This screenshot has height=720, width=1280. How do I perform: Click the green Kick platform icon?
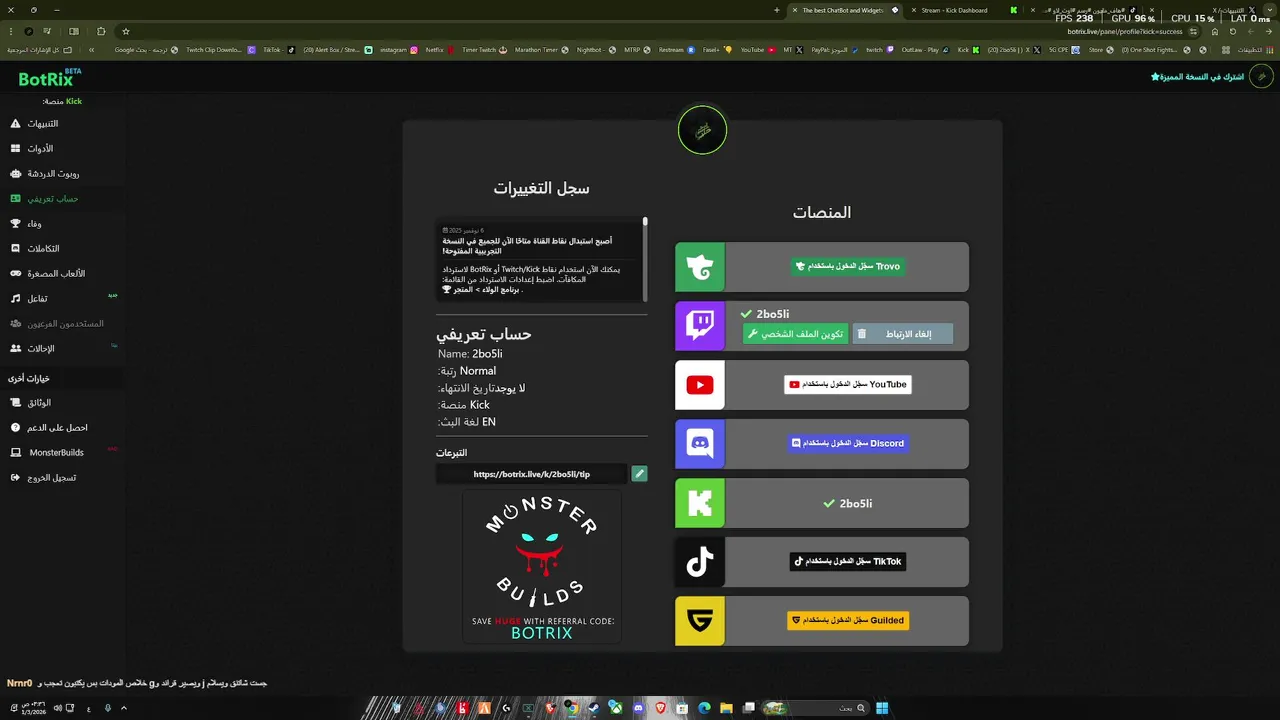[700, 503]
